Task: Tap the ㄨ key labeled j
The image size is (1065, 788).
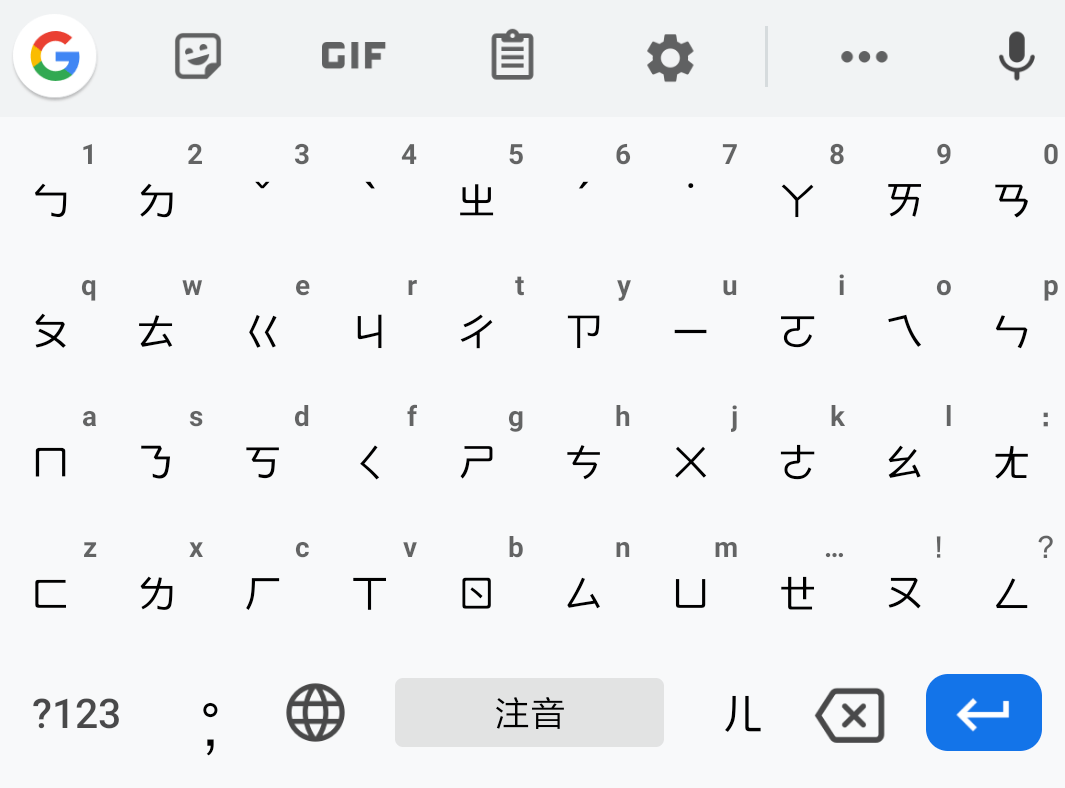Action: point(693,446)
